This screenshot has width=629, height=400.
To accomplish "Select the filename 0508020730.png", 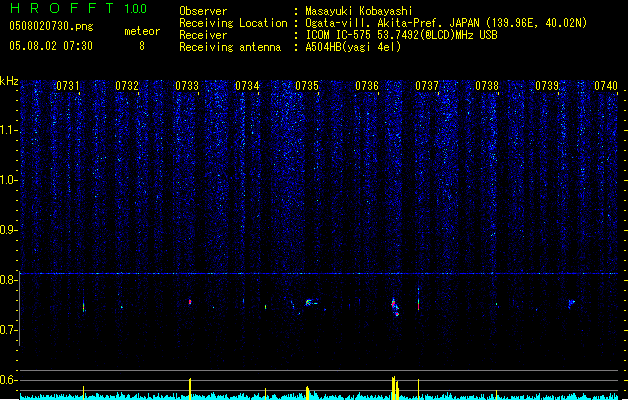I will tap(51, 27).
